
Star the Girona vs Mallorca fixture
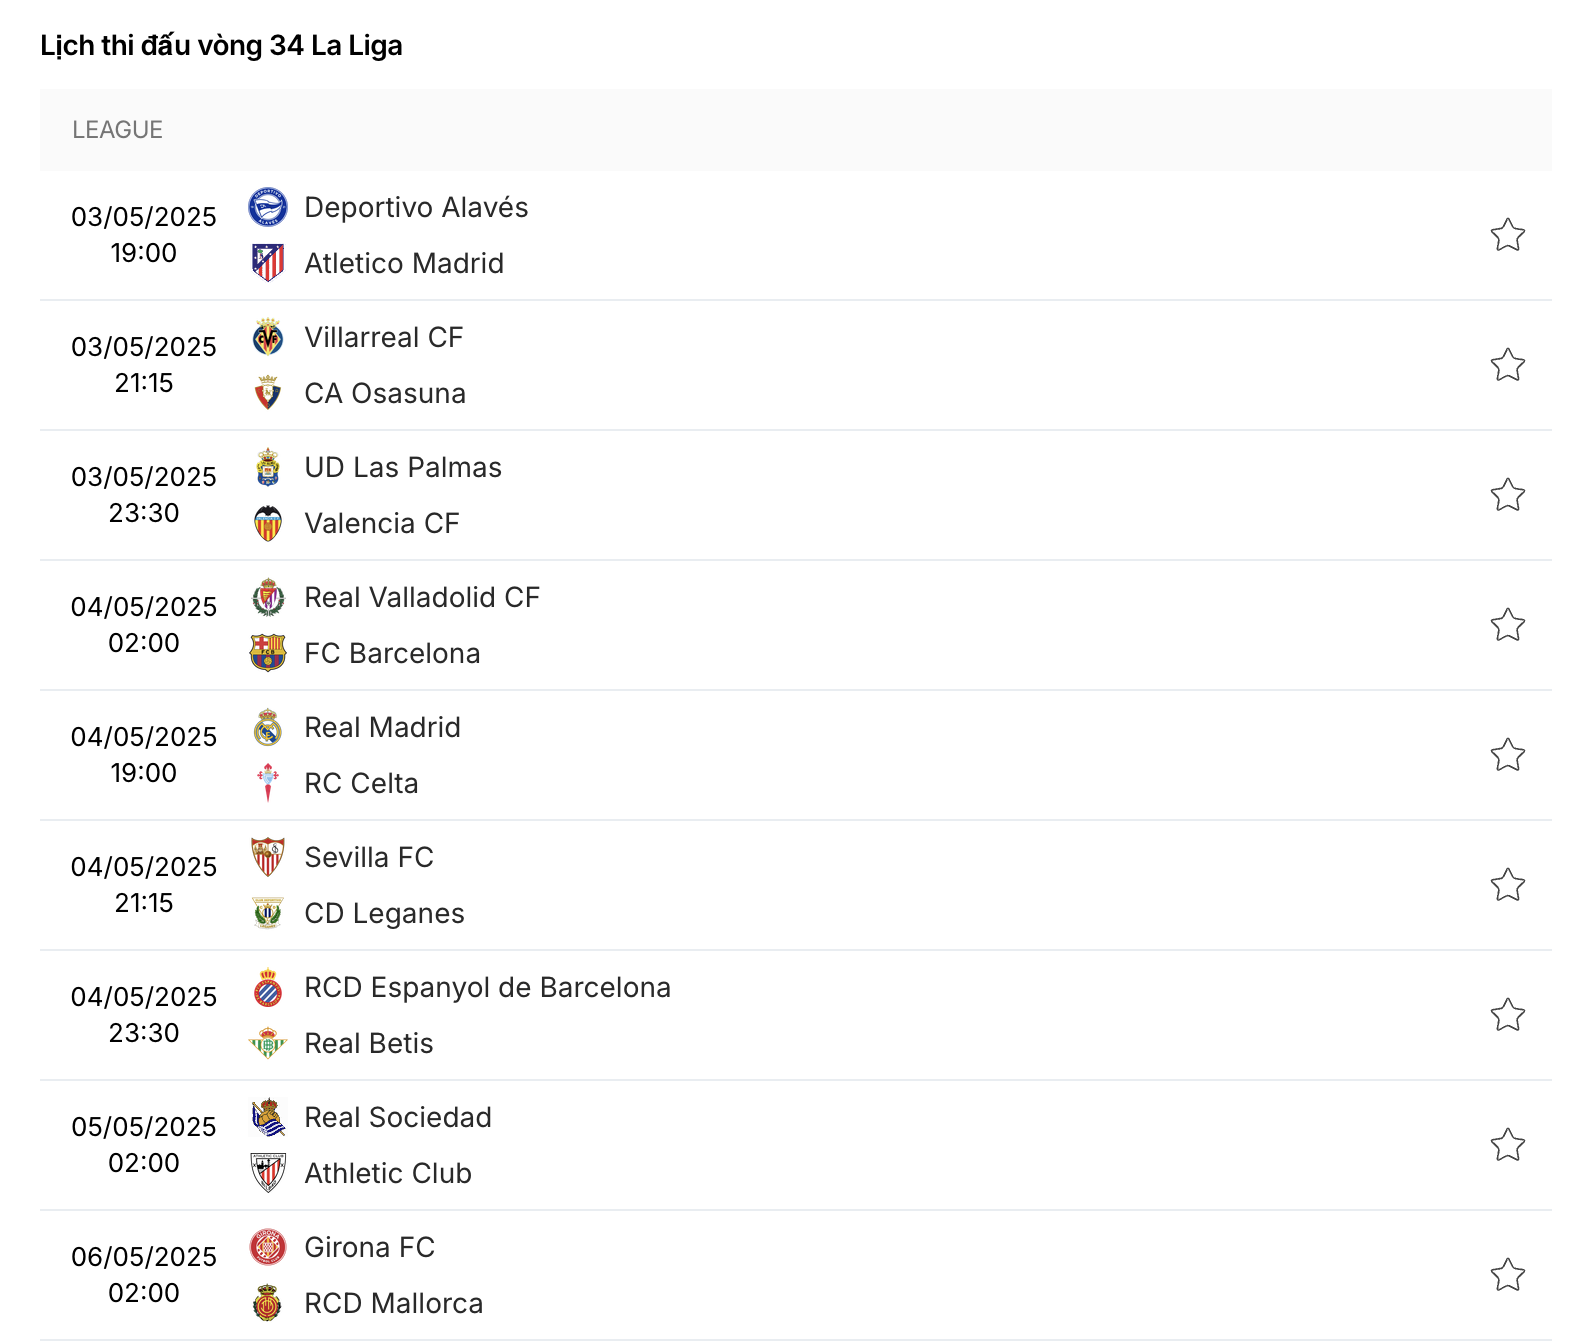pos(1507,1275)
